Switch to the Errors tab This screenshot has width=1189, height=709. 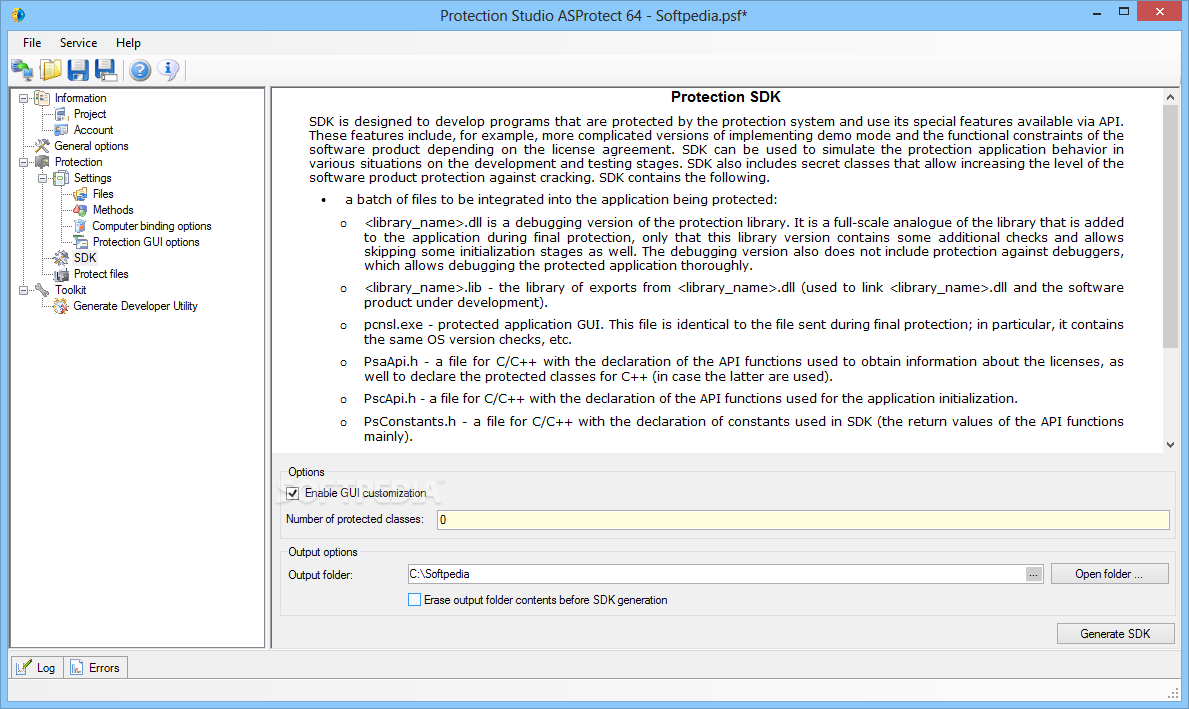[96, 667]
